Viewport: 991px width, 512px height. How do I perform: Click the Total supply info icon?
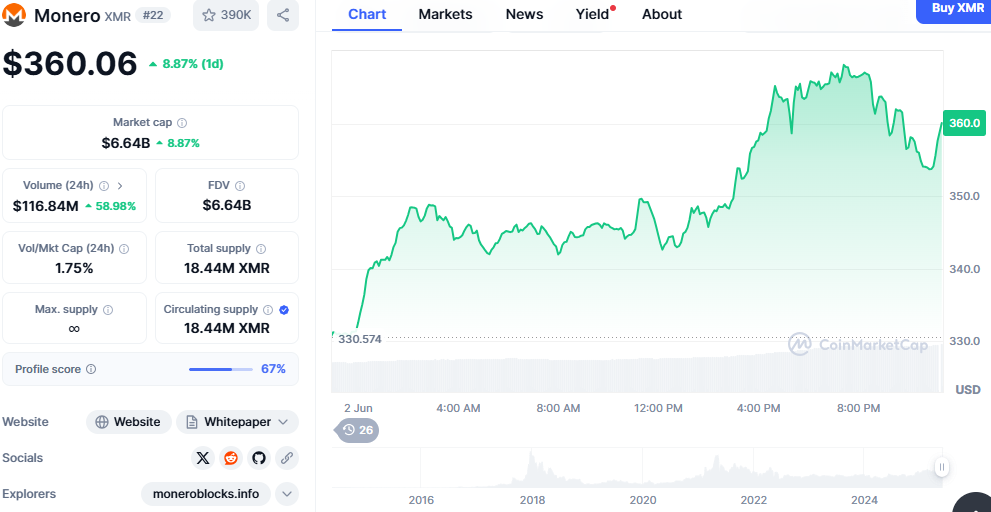[x=261, y=248]
